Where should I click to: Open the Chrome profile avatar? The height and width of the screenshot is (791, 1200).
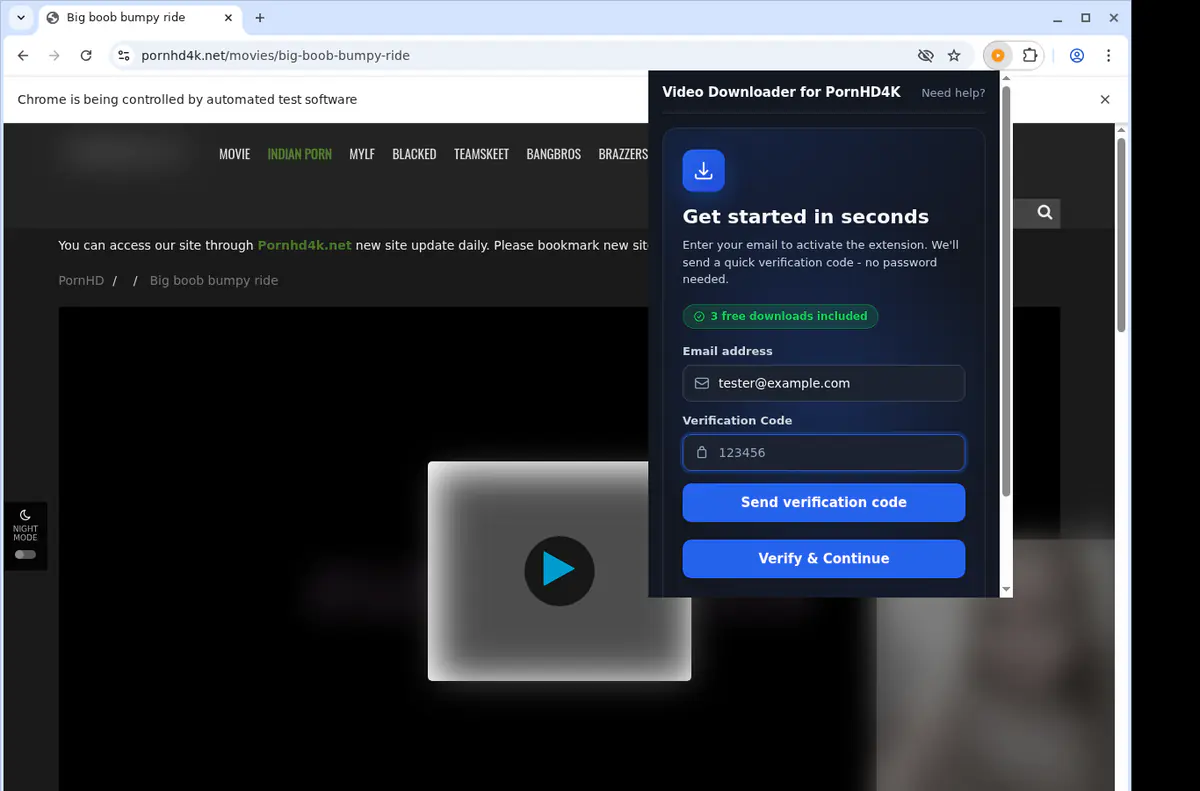click(x=1077, y=56)
